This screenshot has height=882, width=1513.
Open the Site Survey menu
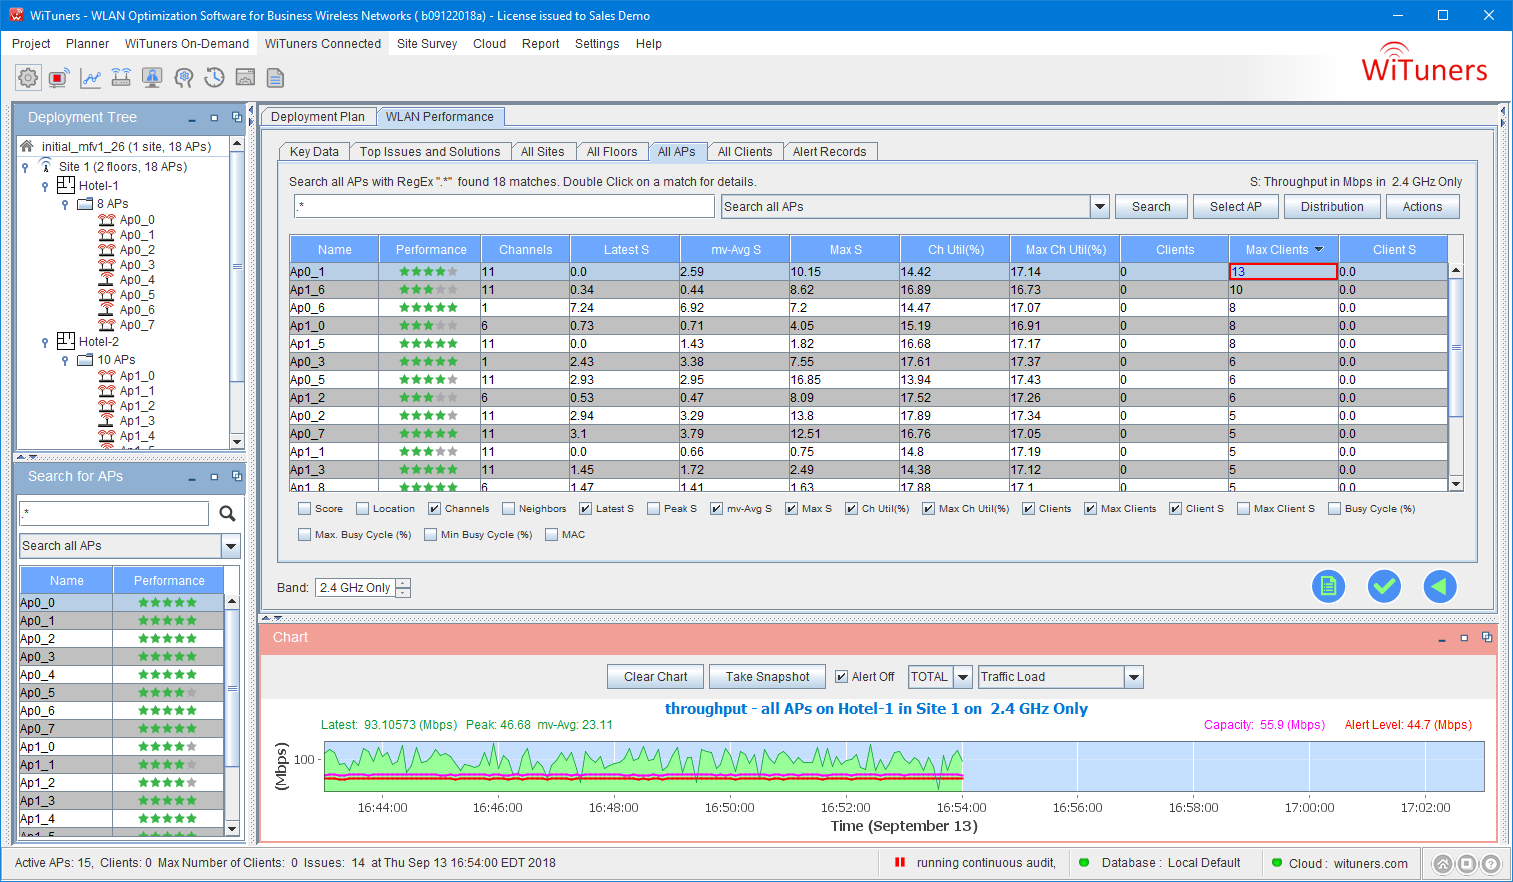point(427,44)
